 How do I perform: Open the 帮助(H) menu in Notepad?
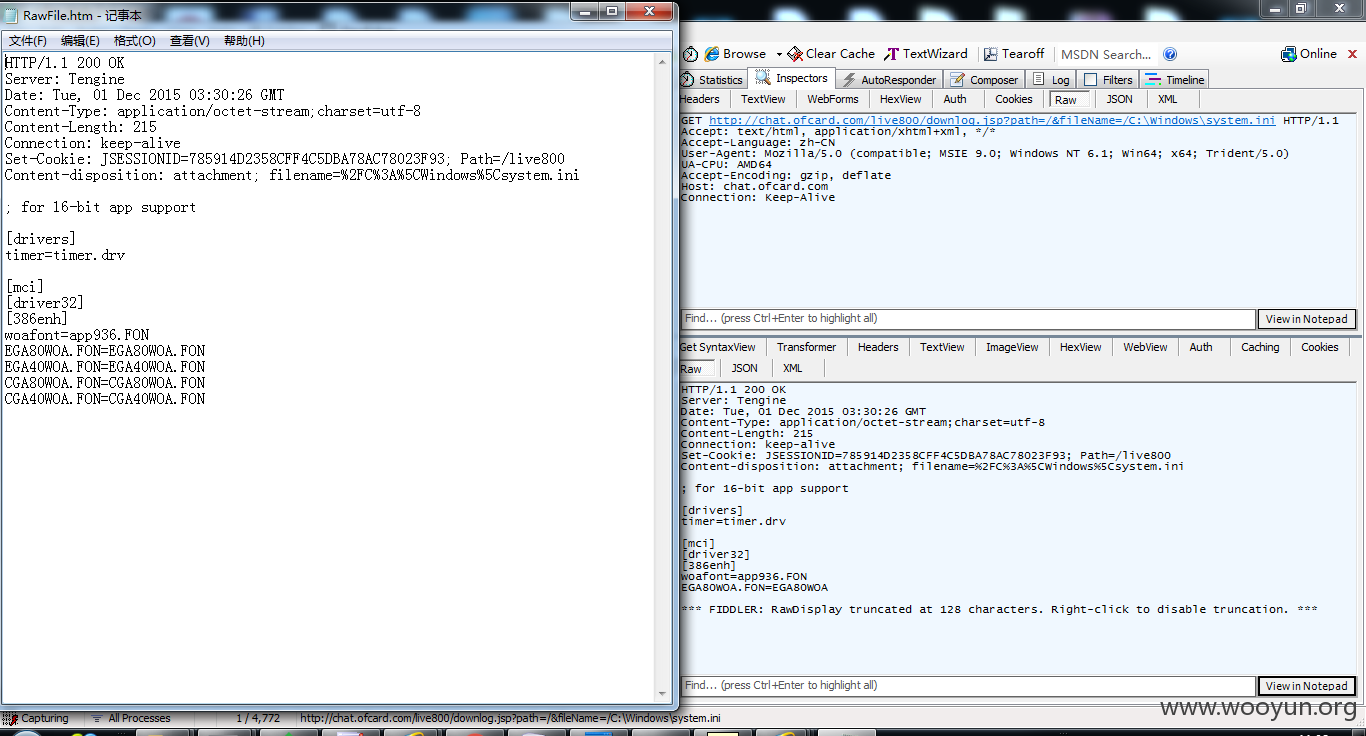244,41
